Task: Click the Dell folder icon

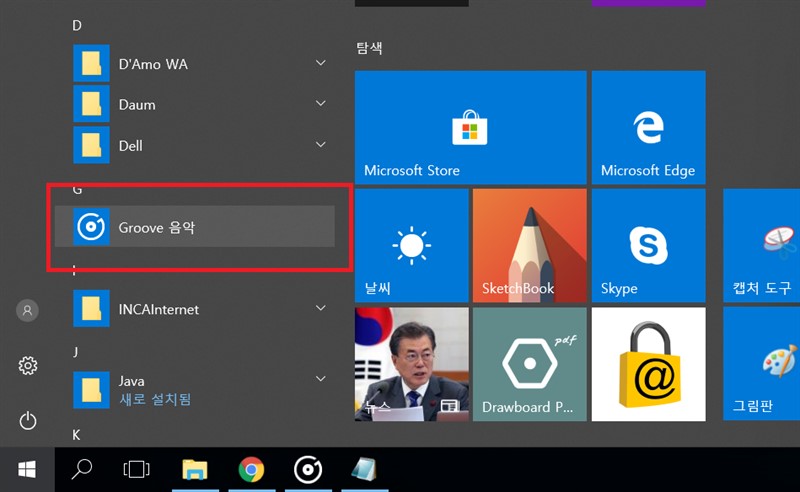Action: [91, 145]
